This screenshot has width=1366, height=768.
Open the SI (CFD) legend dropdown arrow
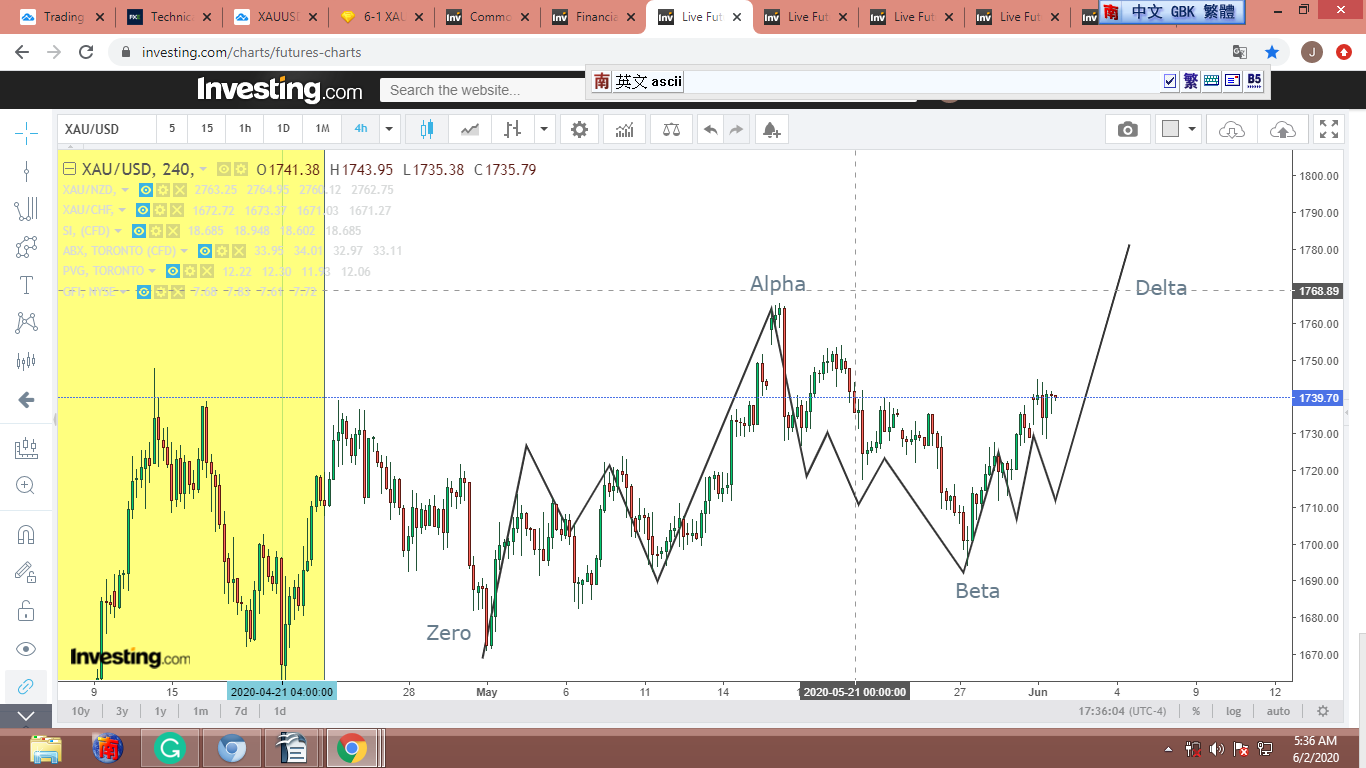pos(119,231)
